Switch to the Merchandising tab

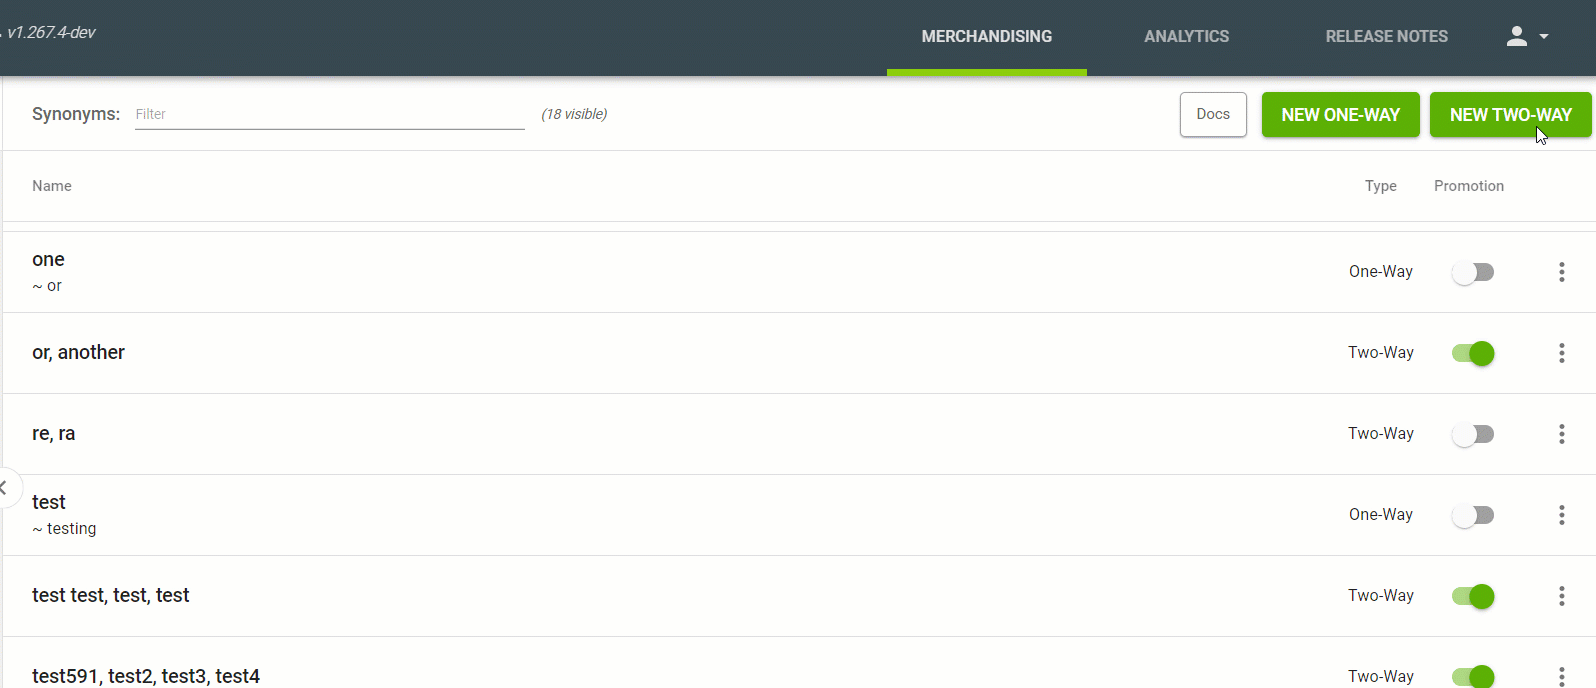tap(987, 36)
